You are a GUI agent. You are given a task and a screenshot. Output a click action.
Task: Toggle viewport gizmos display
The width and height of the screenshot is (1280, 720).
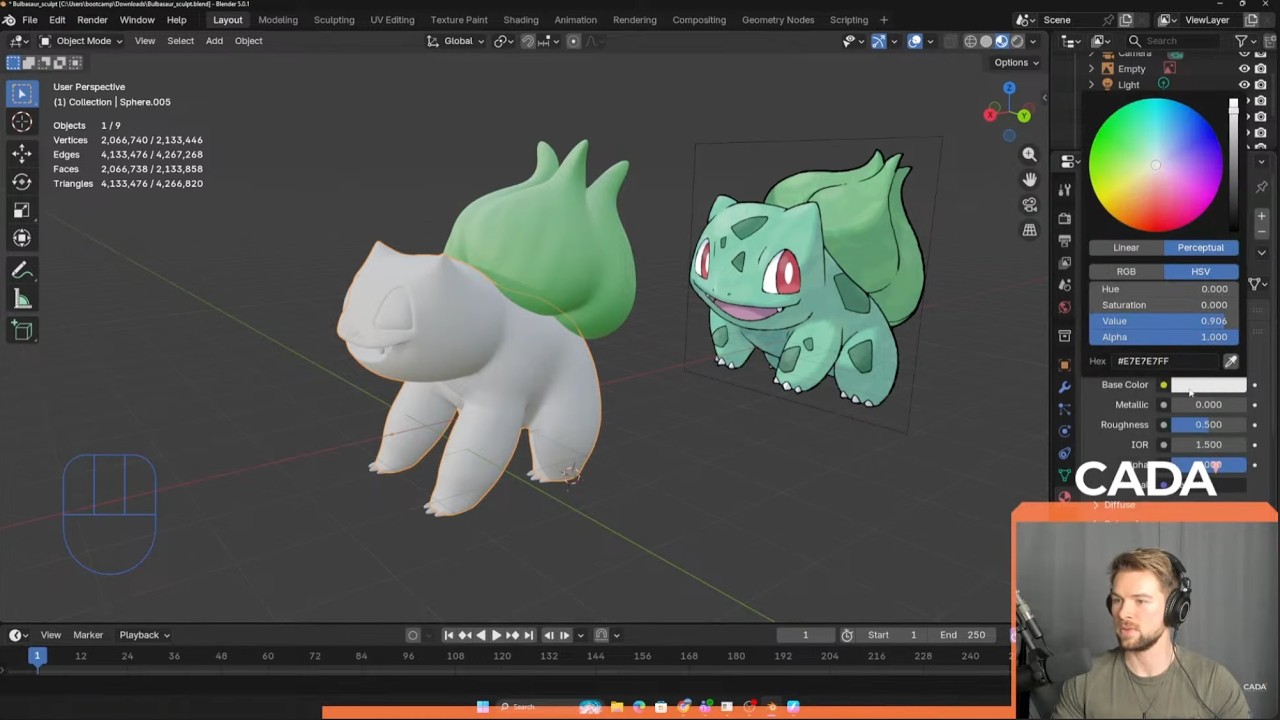878,41
